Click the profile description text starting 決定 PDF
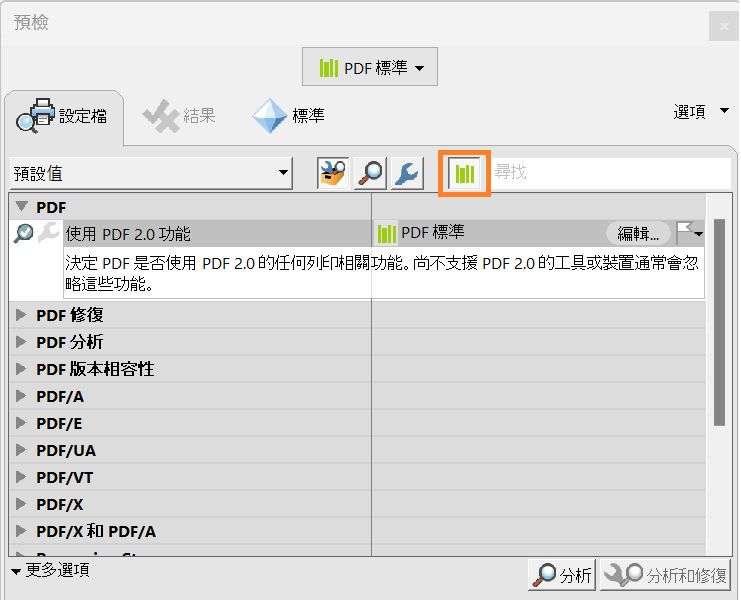 click(x=382, y=273)
